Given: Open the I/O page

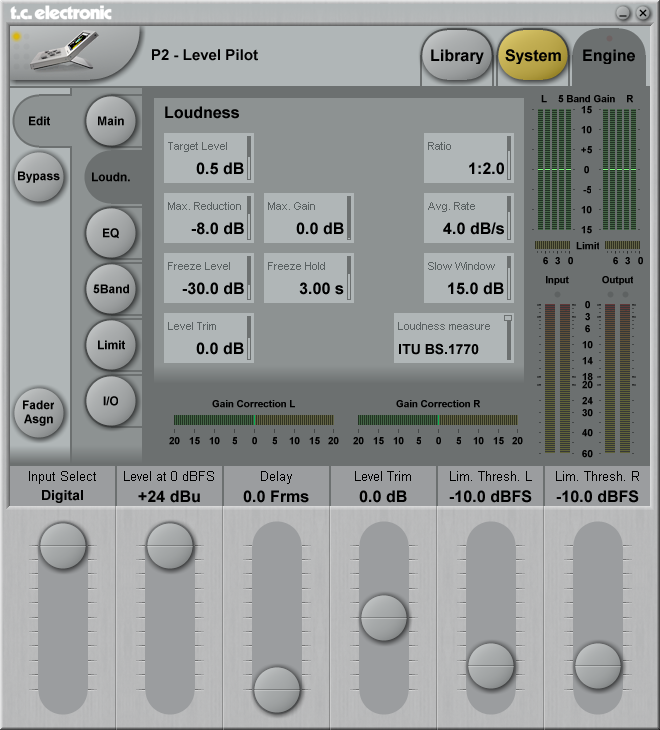Looking at the screenshot, I should click(111, 401).
